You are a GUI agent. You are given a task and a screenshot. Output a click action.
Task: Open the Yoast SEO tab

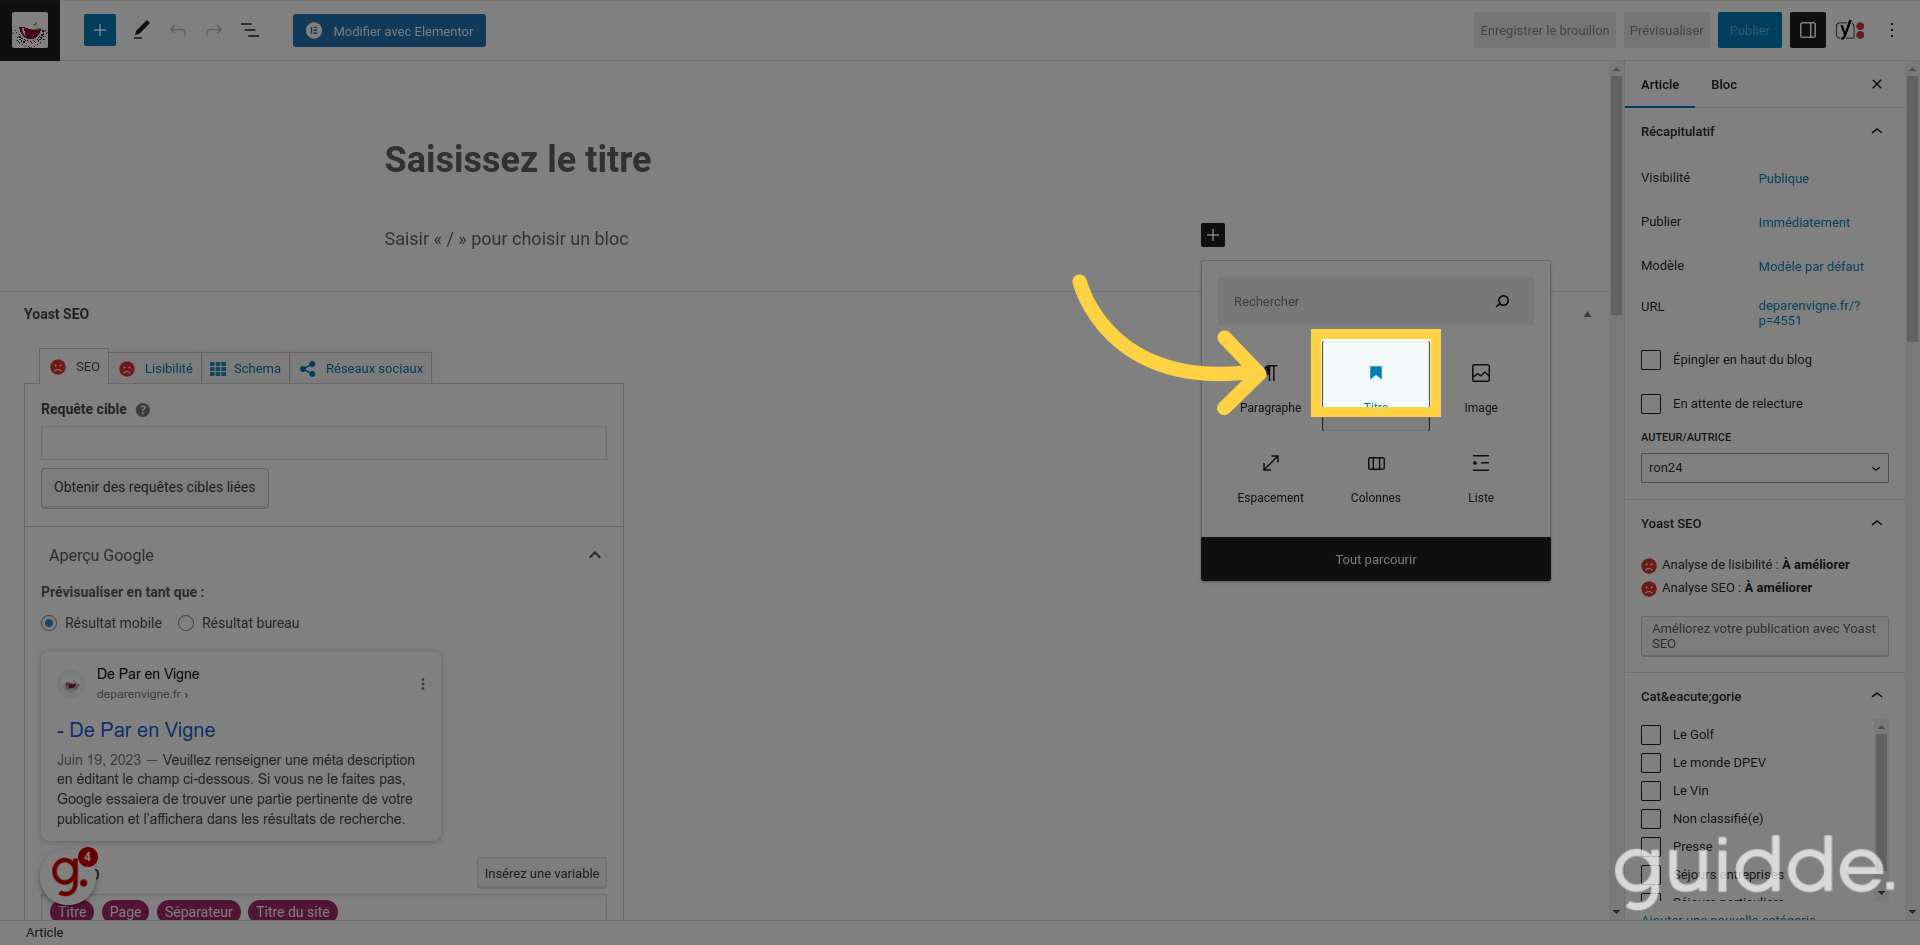[x=75, y=367]
